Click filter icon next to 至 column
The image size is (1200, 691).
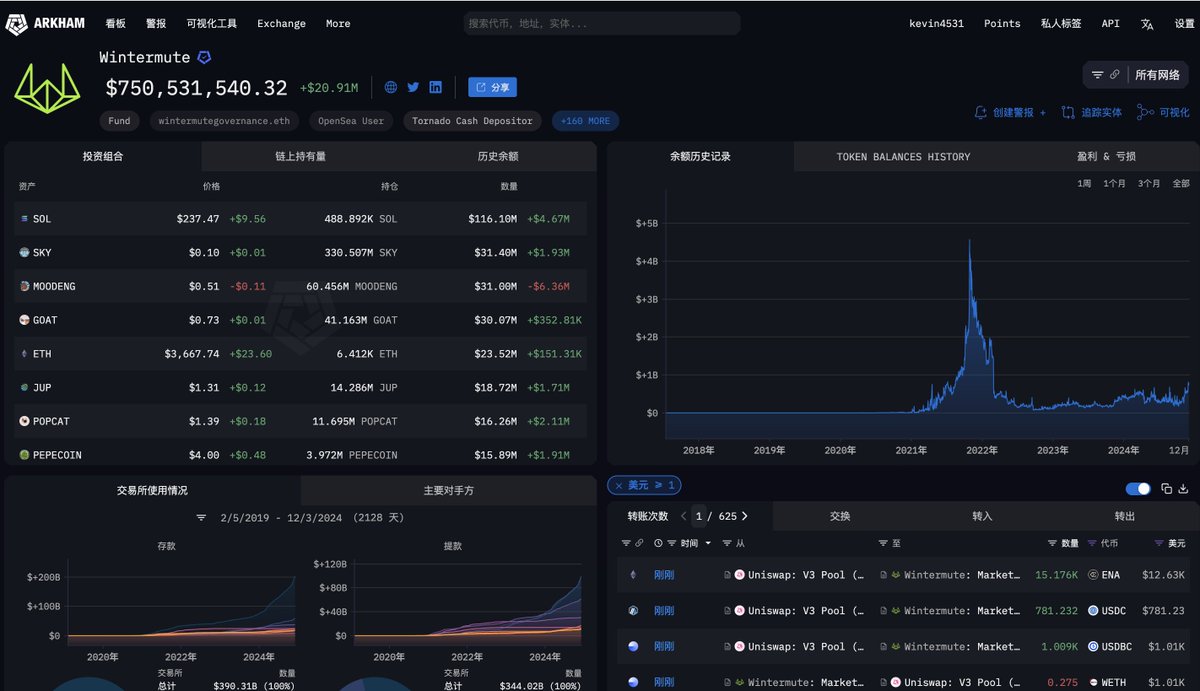click(x=883, y=543)
